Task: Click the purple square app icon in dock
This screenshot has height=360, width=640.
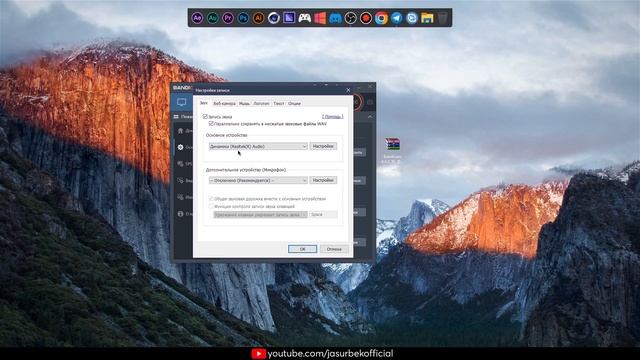Action: (289, 18)
